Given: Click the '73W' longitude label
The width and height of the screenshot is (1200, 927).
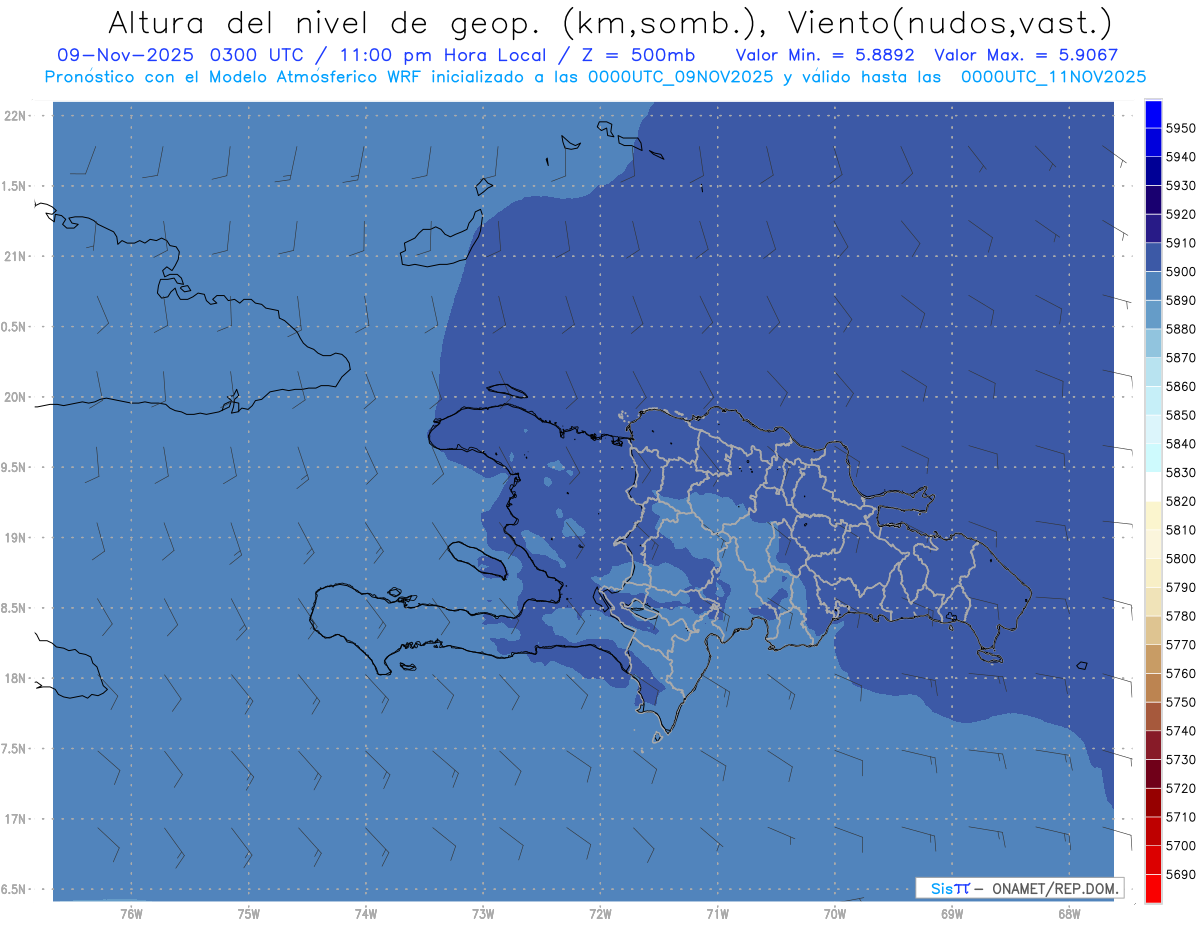Looking at the screenshot, I should [483, 915].
